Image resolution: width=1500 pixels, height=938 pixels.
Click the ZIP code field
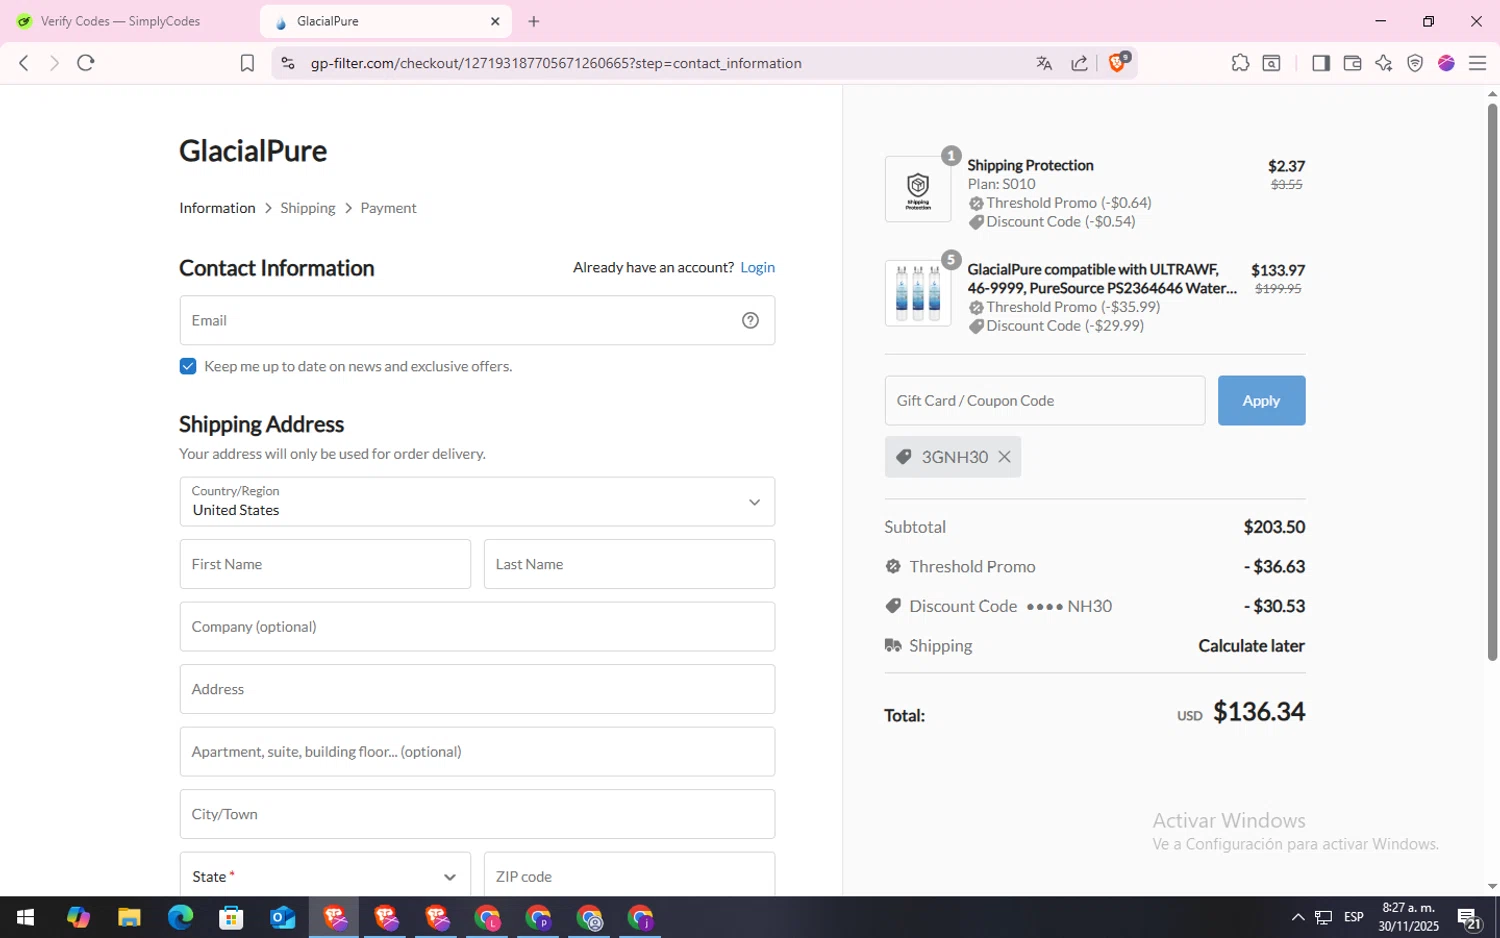tap(629, 876)
